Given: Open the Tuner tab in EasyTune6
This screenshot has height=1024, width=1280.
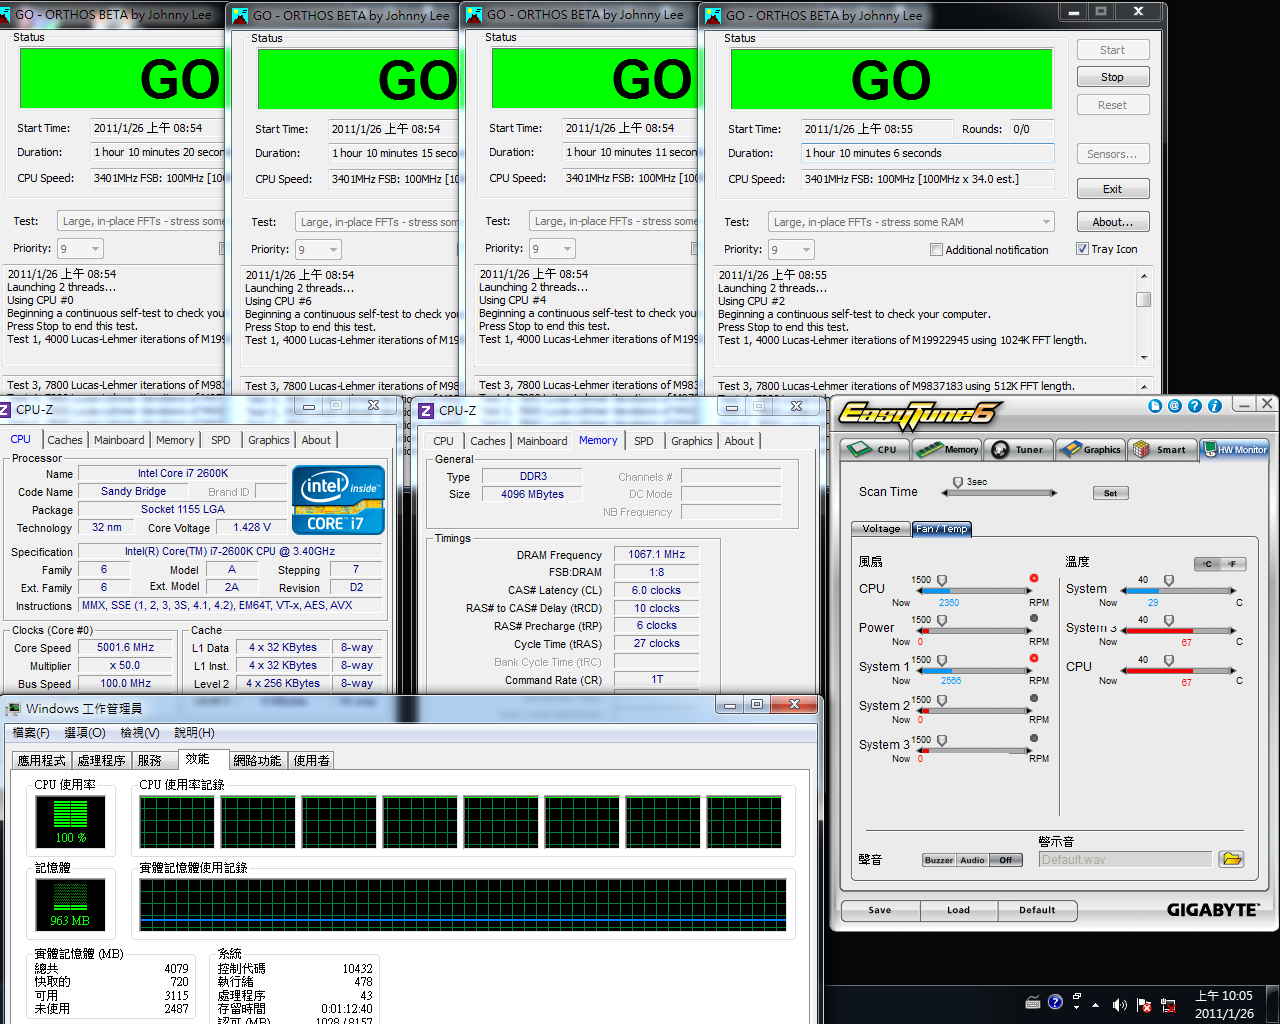Looking at the screenshot, I should (1018, 449).
